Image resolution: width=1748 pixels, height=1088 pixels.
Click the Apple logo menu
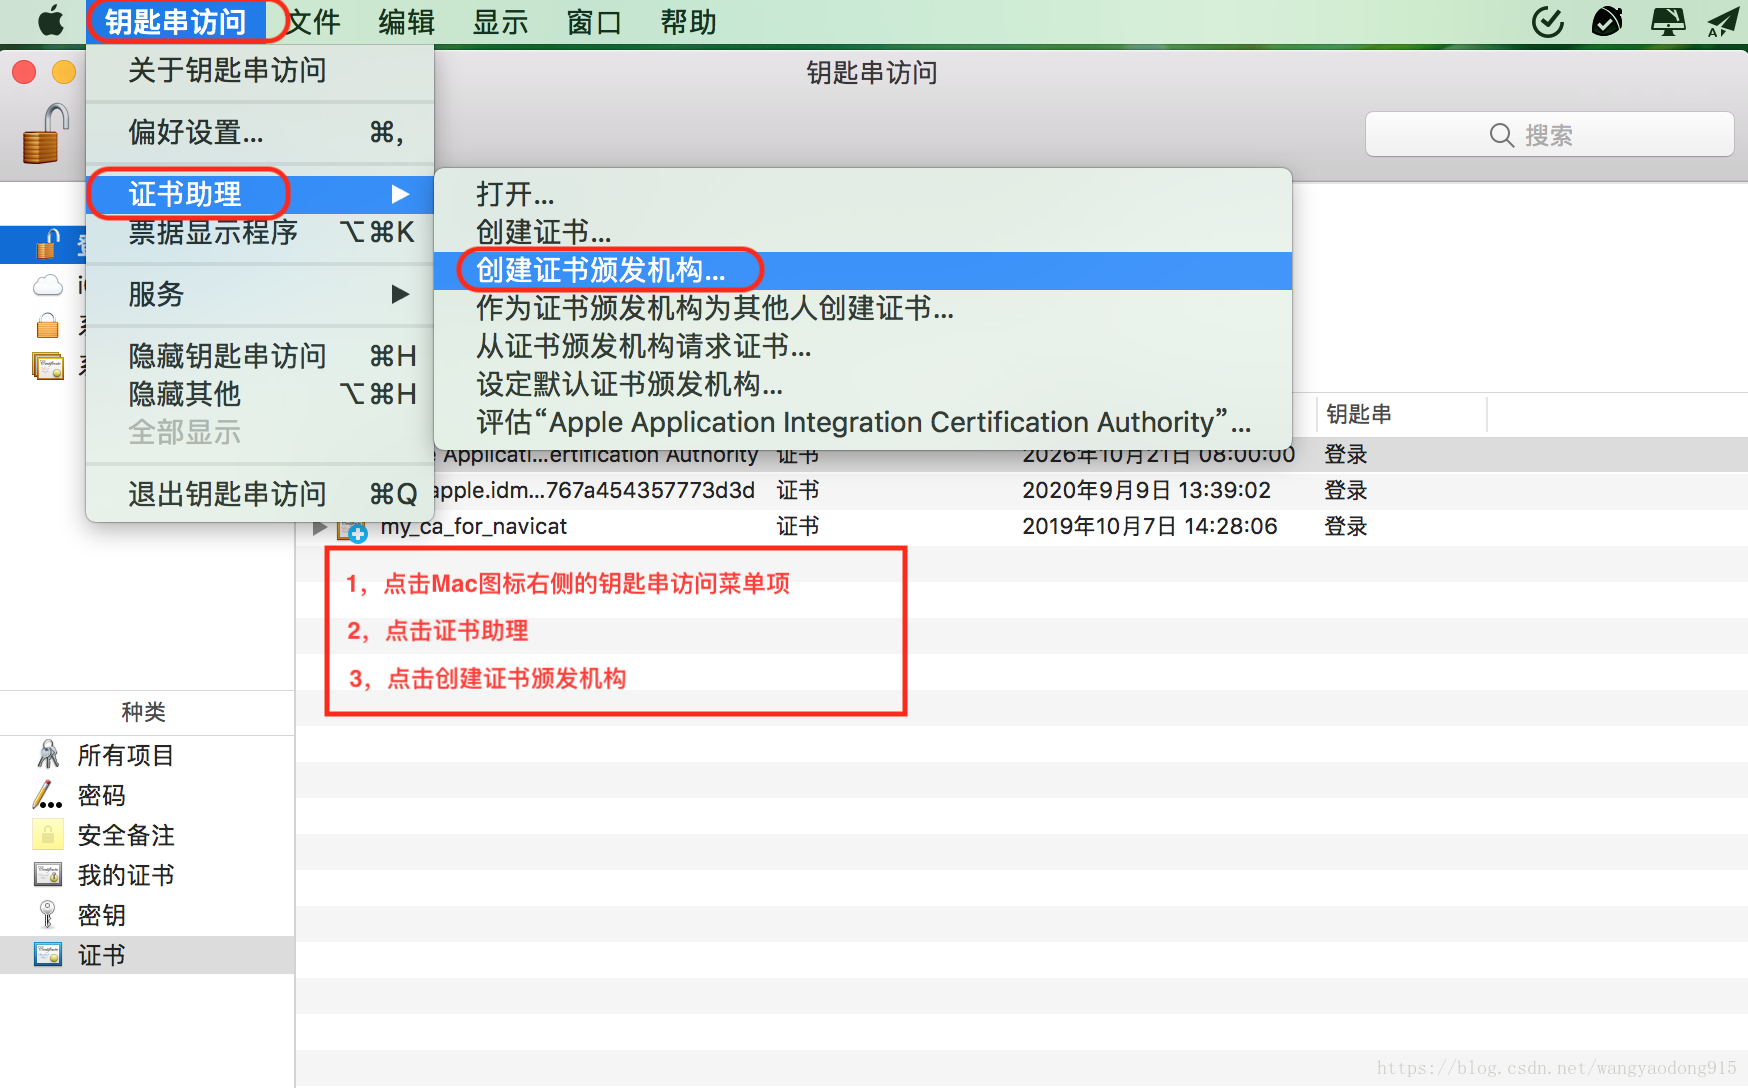tap(50, 21)
